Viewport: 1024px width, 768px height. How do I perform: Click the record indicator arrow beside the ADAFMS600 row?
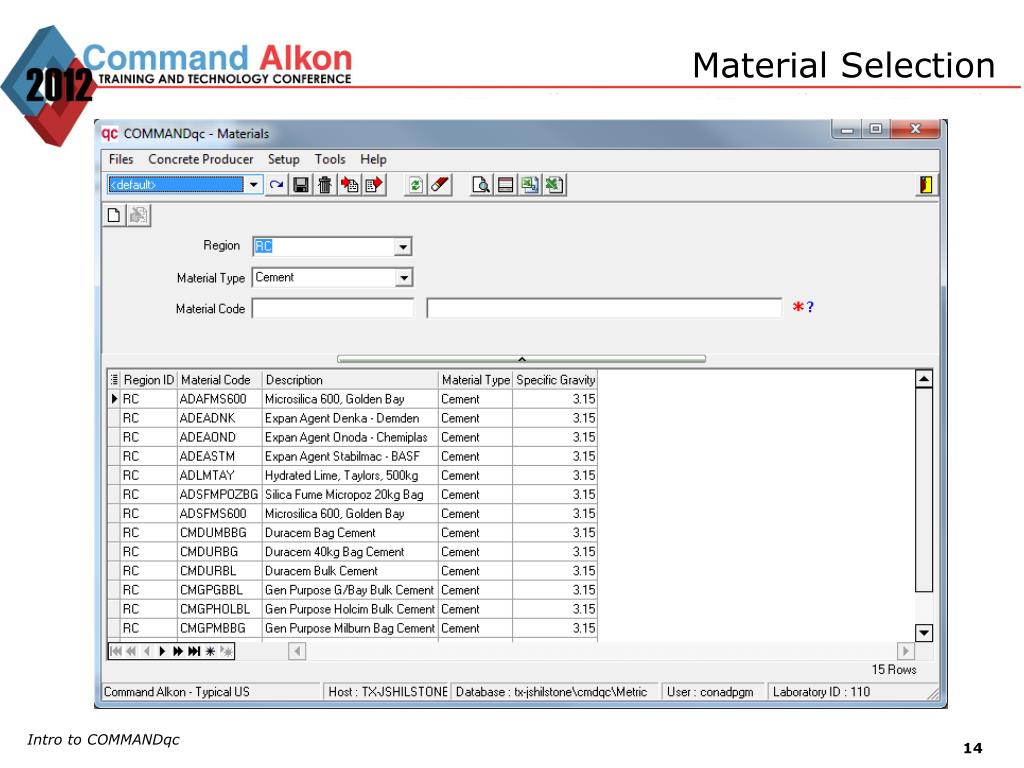[x=114, y=398]
